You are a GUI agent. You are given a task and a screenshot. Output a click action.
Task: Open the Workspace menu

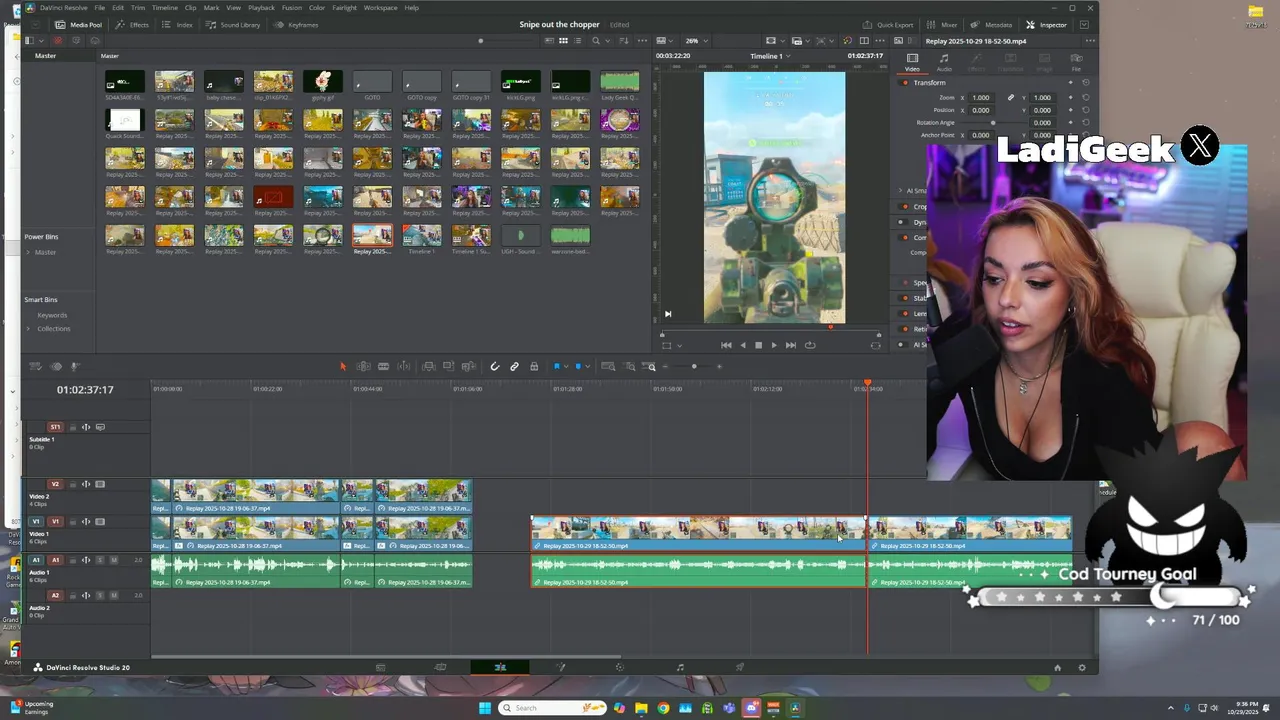(x=380, y=8)
